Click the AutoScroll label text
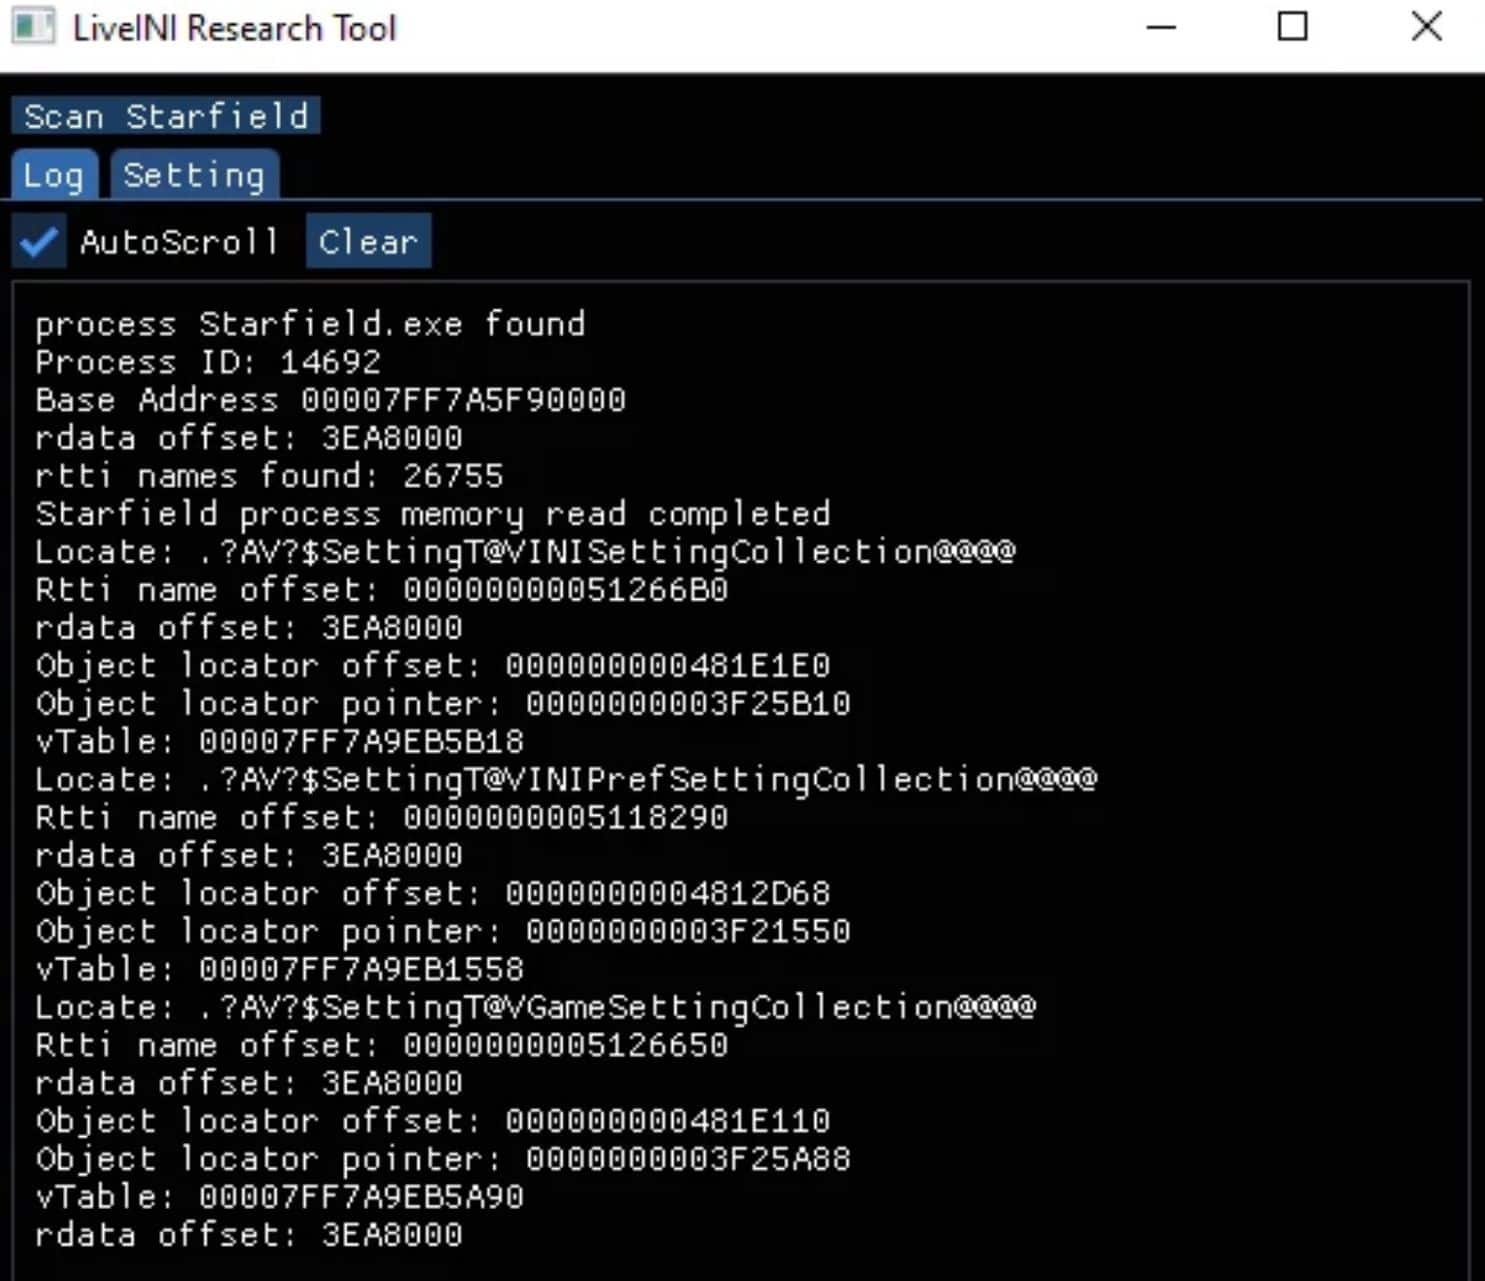The image size is (1485, 1281). [179, 242]
